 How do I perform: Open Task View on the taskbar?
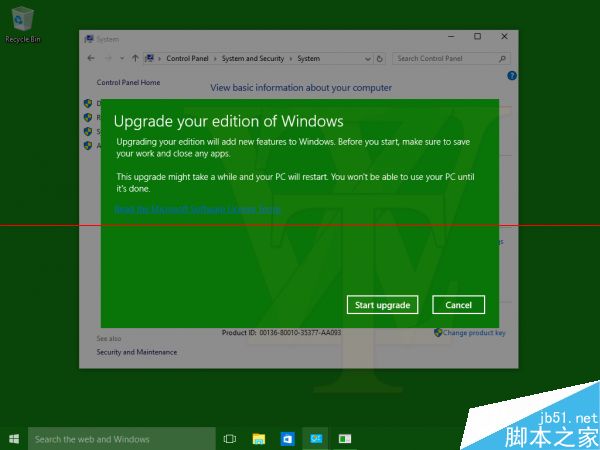pos(230,439)
